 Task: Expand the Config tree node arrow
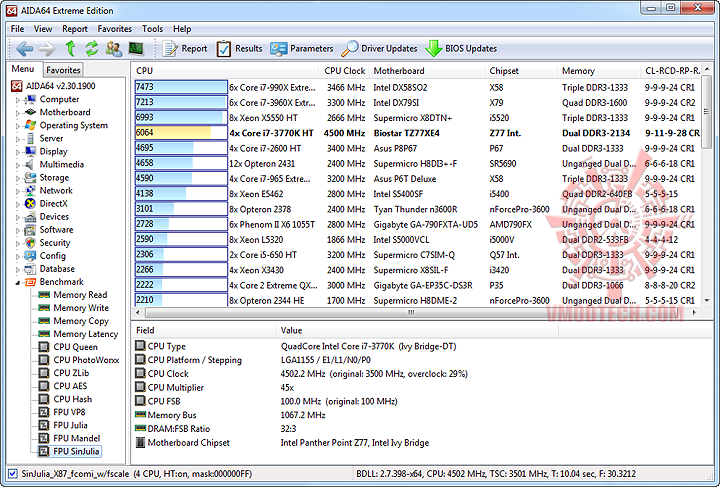18,256
